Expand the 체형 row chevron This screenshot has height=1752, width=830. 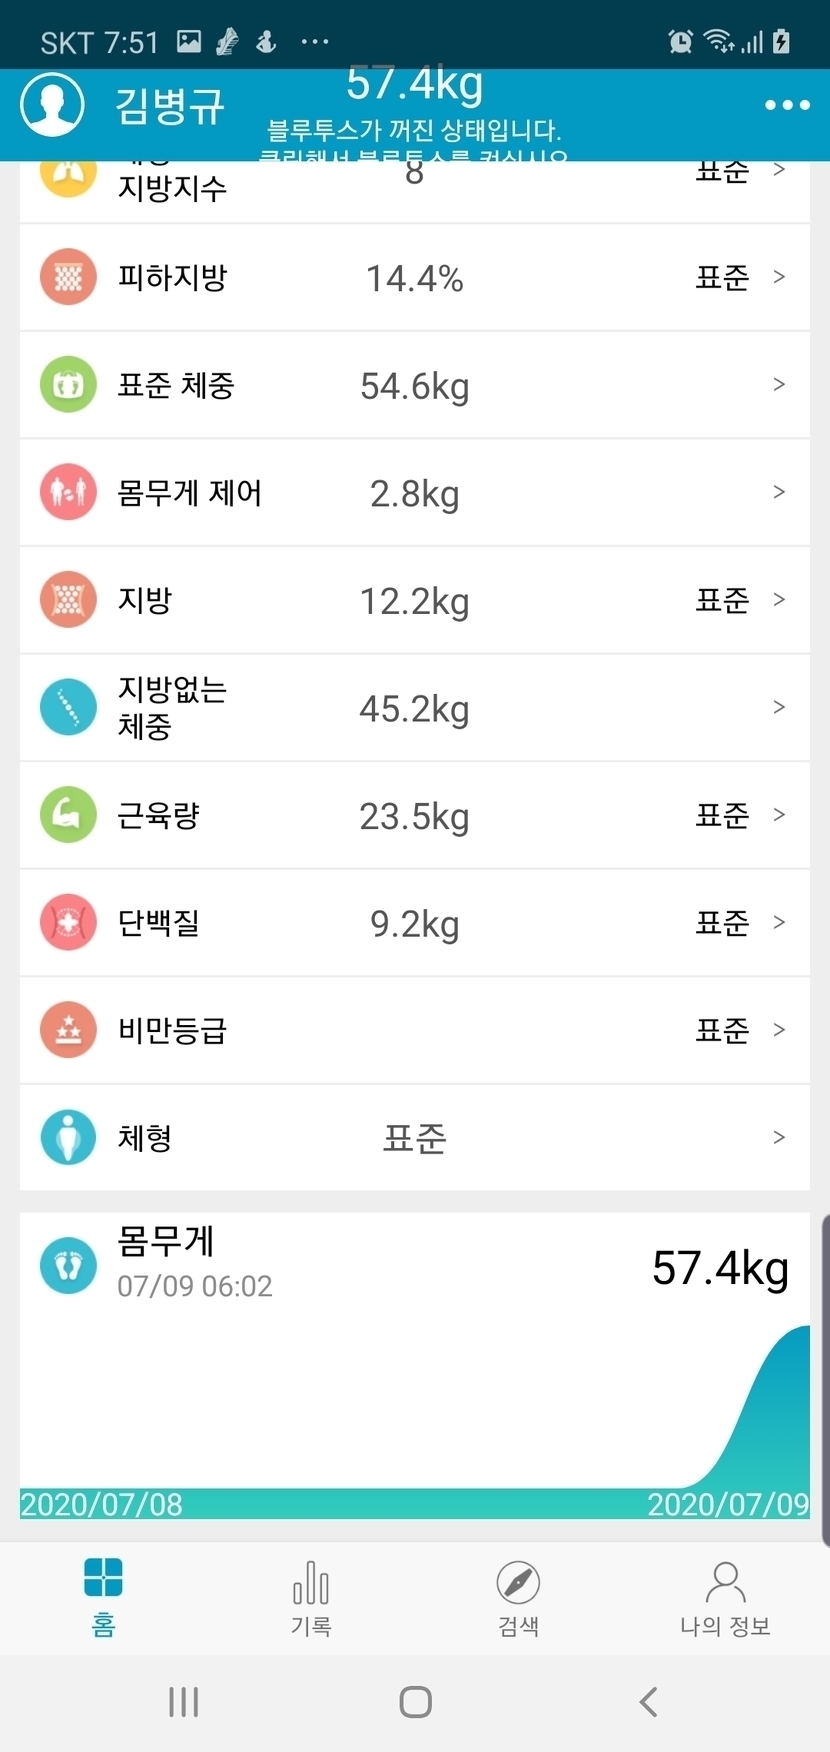pyautogui.click(x=779, y=1137)
